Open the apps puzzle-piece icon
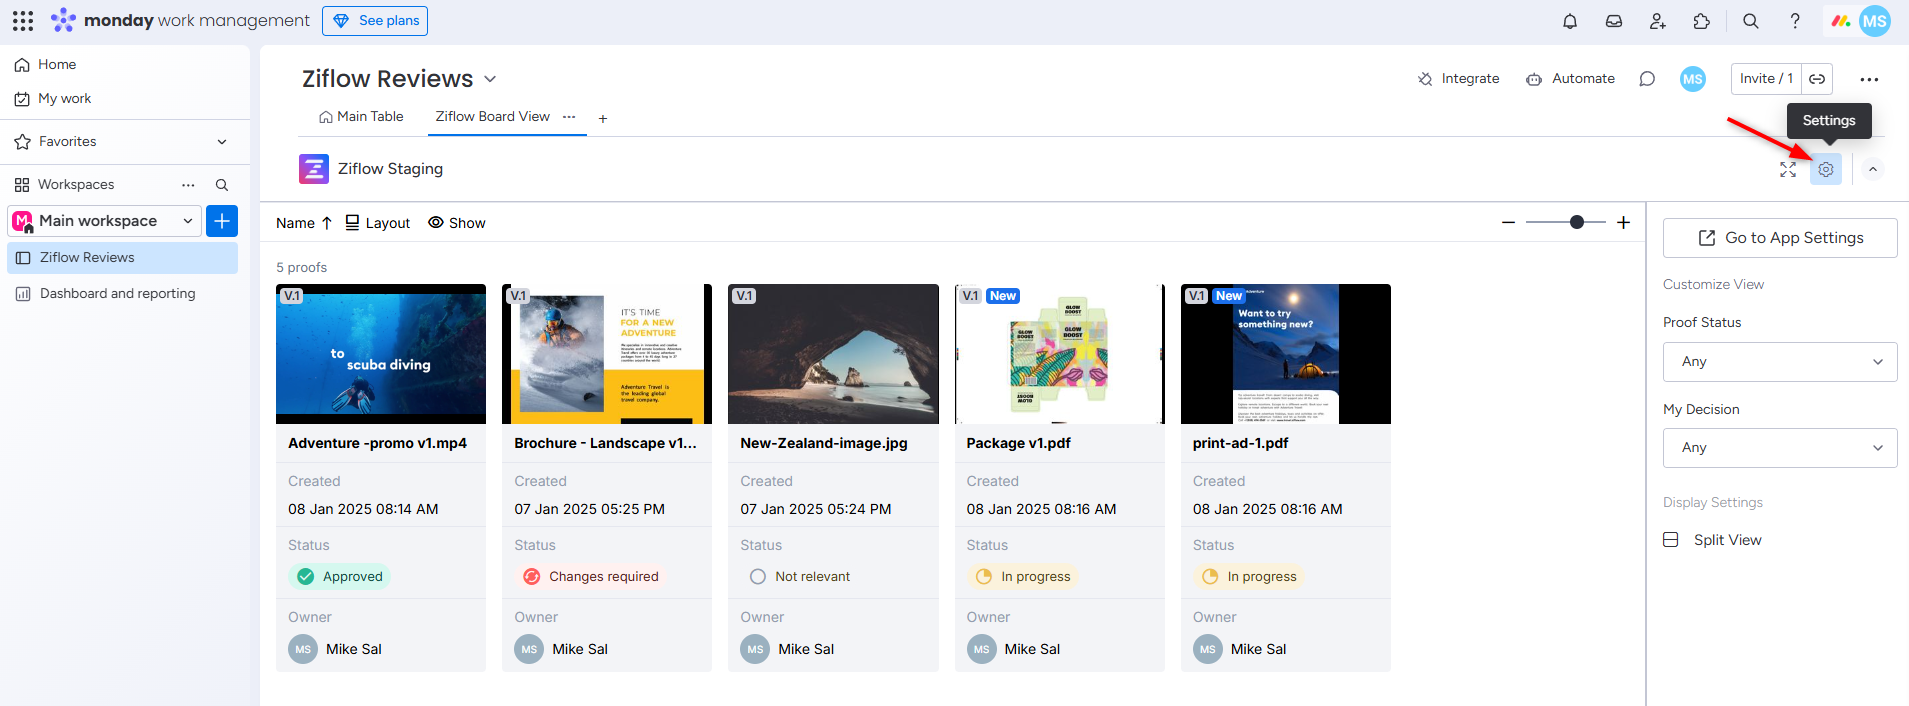The width and height of the screenshot is (1909, 706). (x=1702, y=21)
